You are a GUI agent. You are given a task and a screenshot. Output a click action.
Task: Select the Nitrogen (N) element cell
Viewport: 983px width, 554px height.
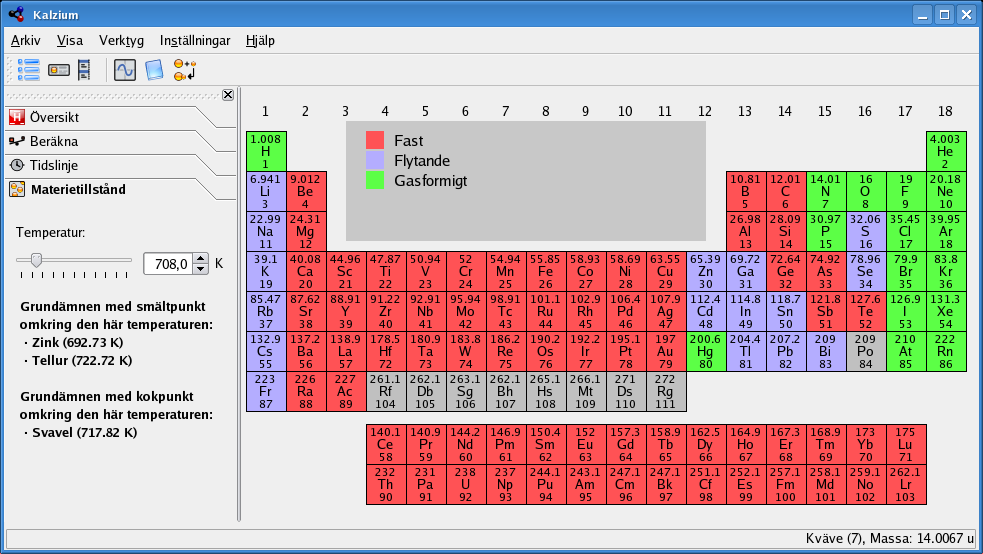click(x=826, y=191)
